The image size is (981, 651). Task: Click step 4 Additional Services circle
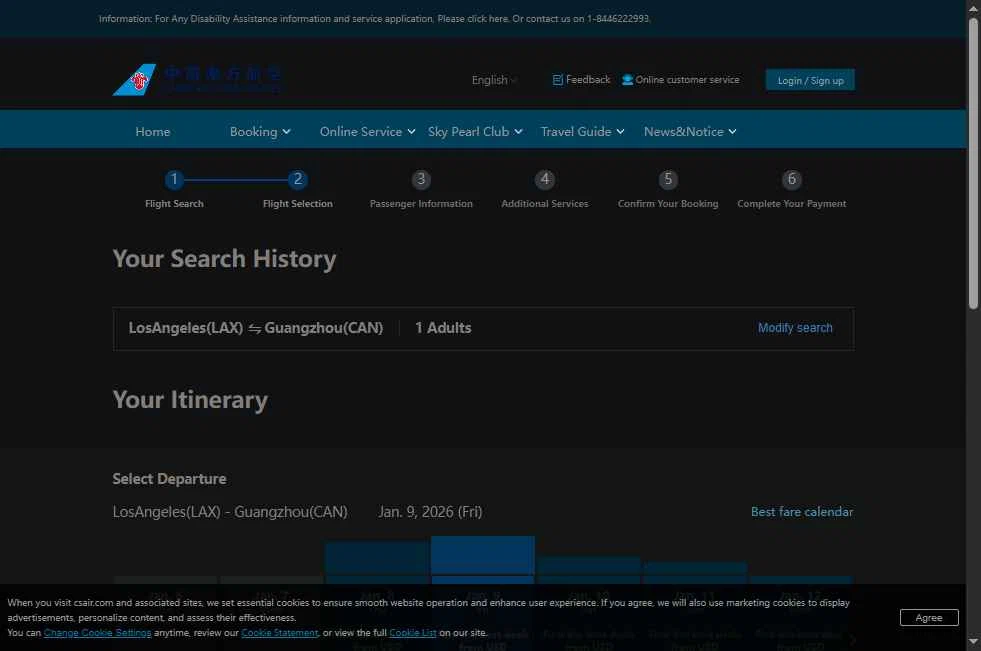[x=545, y=179]
